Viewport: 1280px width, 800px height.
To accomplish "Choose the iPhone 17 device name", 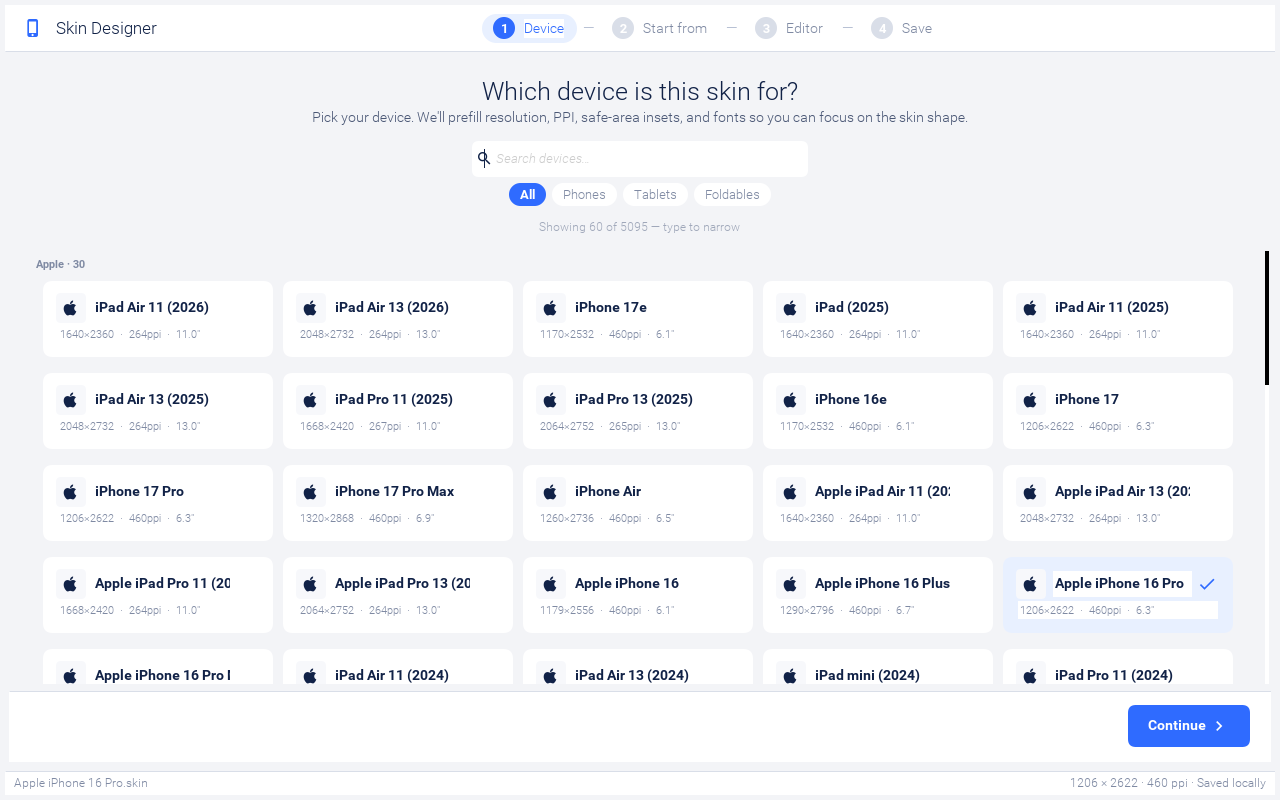I will pyautogui.click(x=1087, y=399).
